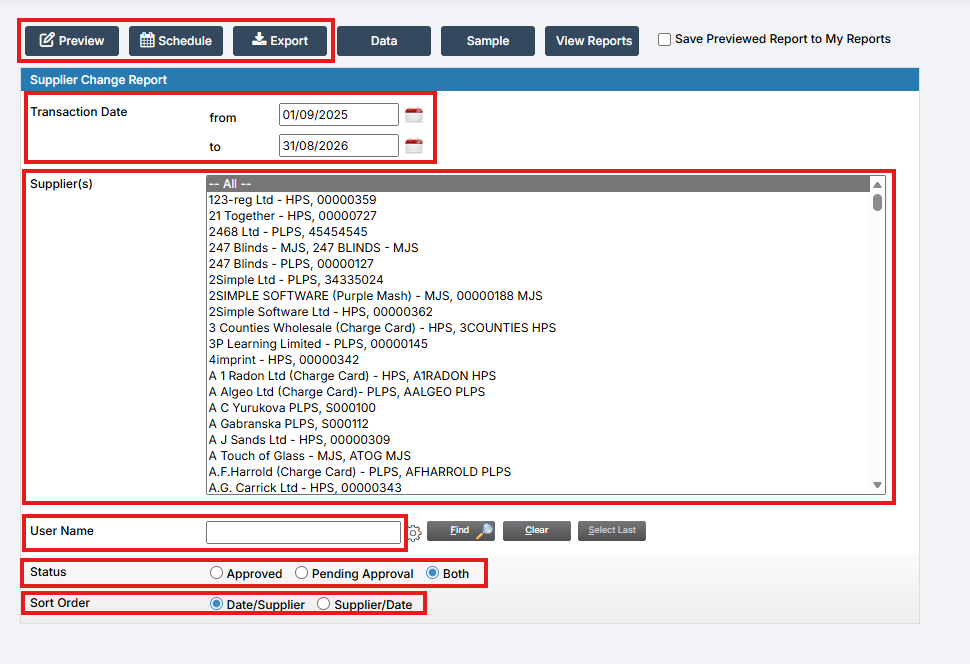The width and height of the screenshot is (970, 664).
Task: Choose Pending Approval status option
Action: click(x=301, y=573)
